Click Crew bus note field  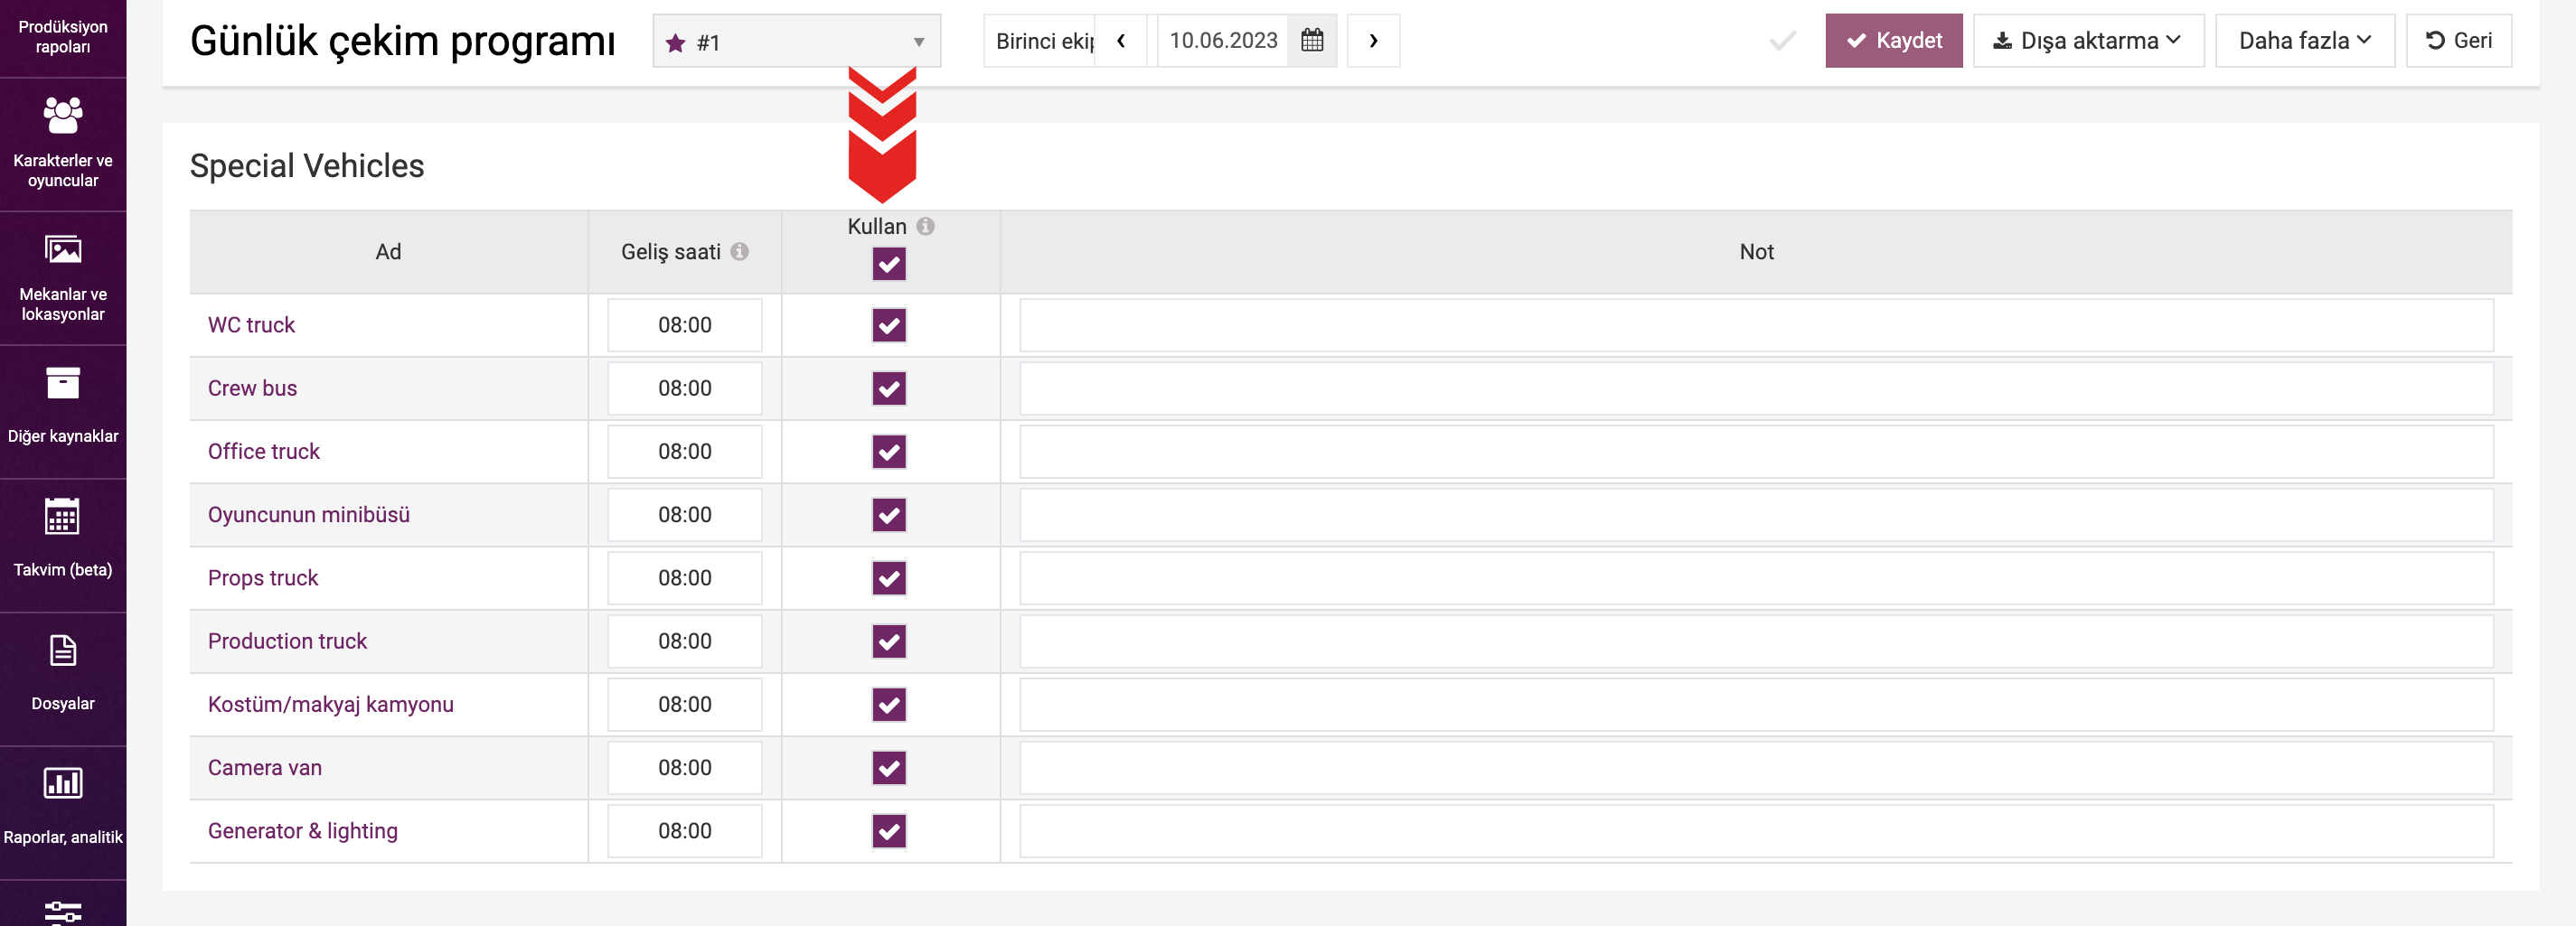1756,388
